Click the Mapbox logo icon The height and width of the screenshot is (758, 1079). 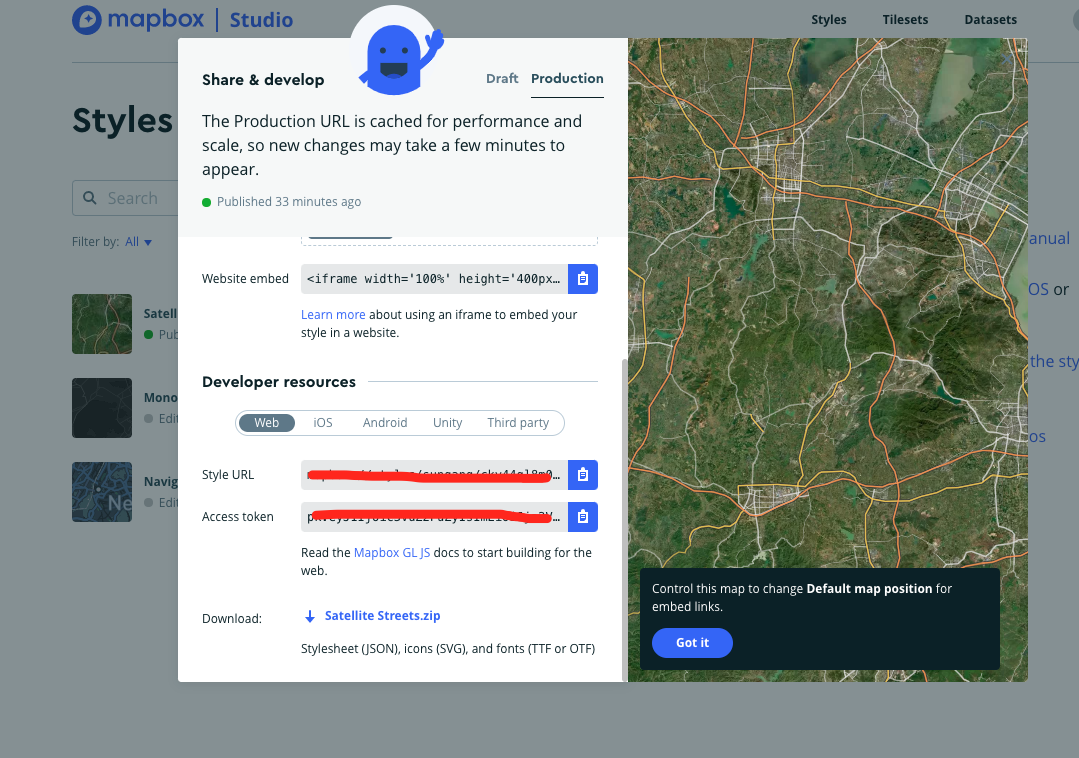click(87, 20)
